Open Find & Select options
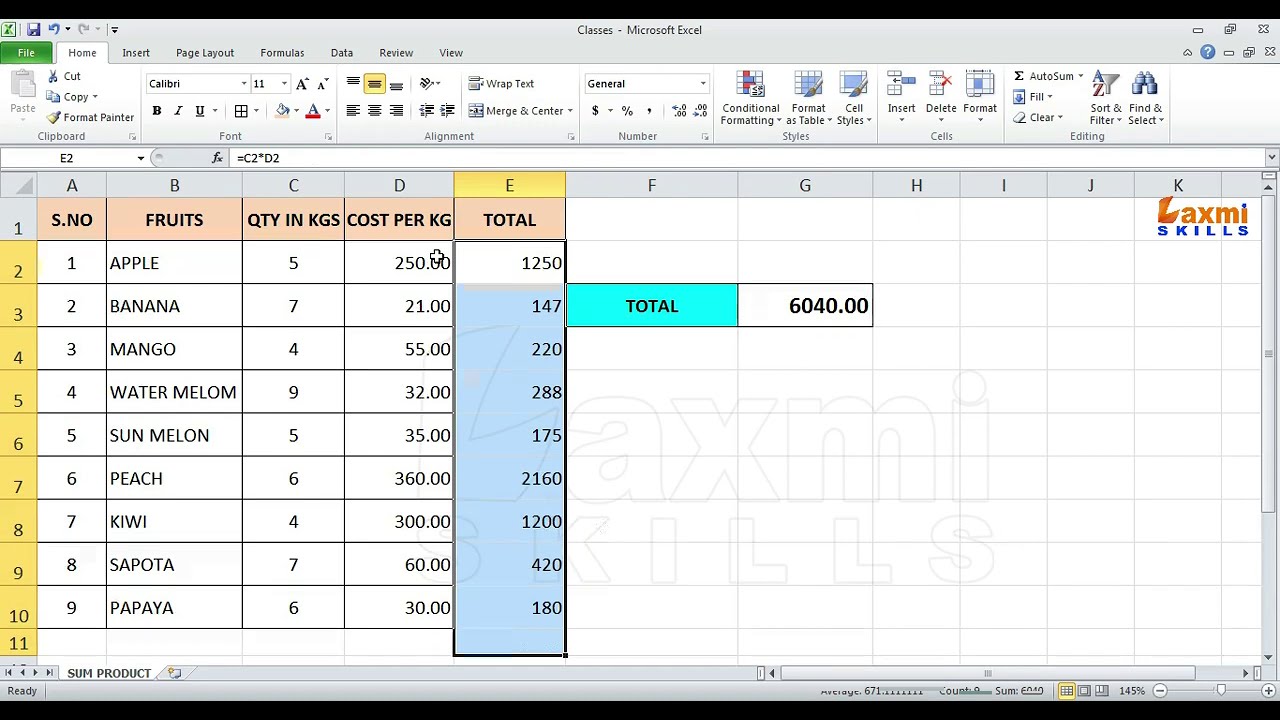The image size is (1280, 720). tap(1146, 98)
